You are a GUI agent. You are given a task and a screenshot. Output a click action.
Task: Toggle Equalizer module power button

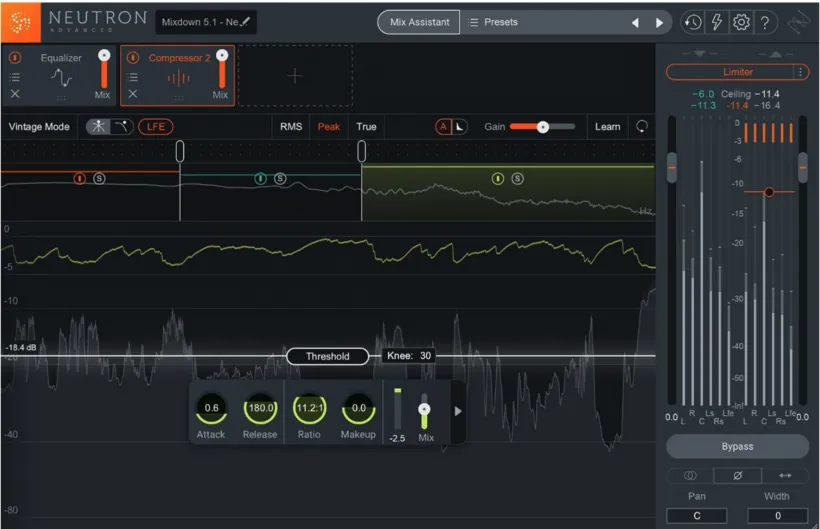pyautogui.click(x=15, y=58)
